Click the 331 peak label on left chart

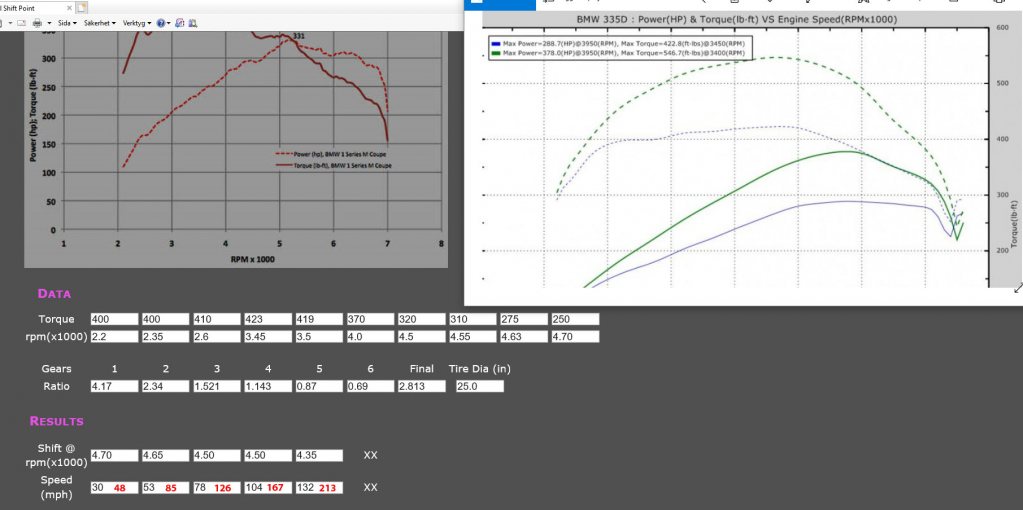[299, 36]
